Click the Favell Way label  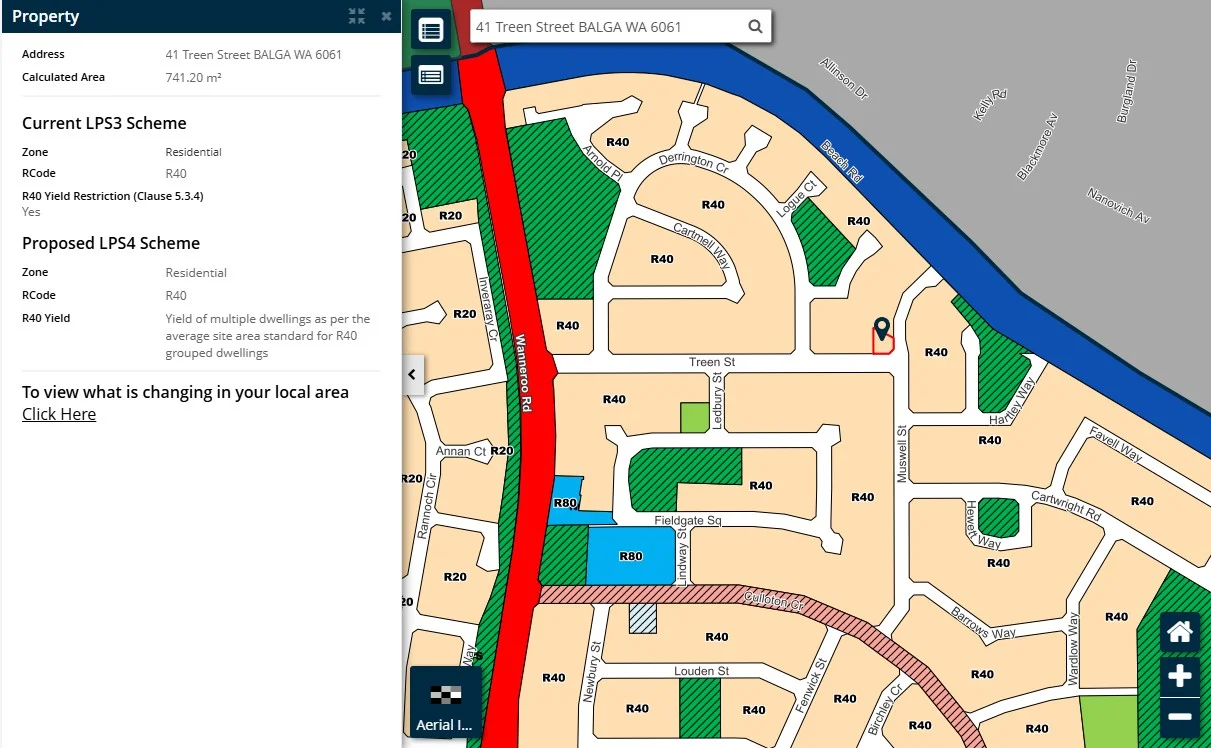click(1116, 447)
